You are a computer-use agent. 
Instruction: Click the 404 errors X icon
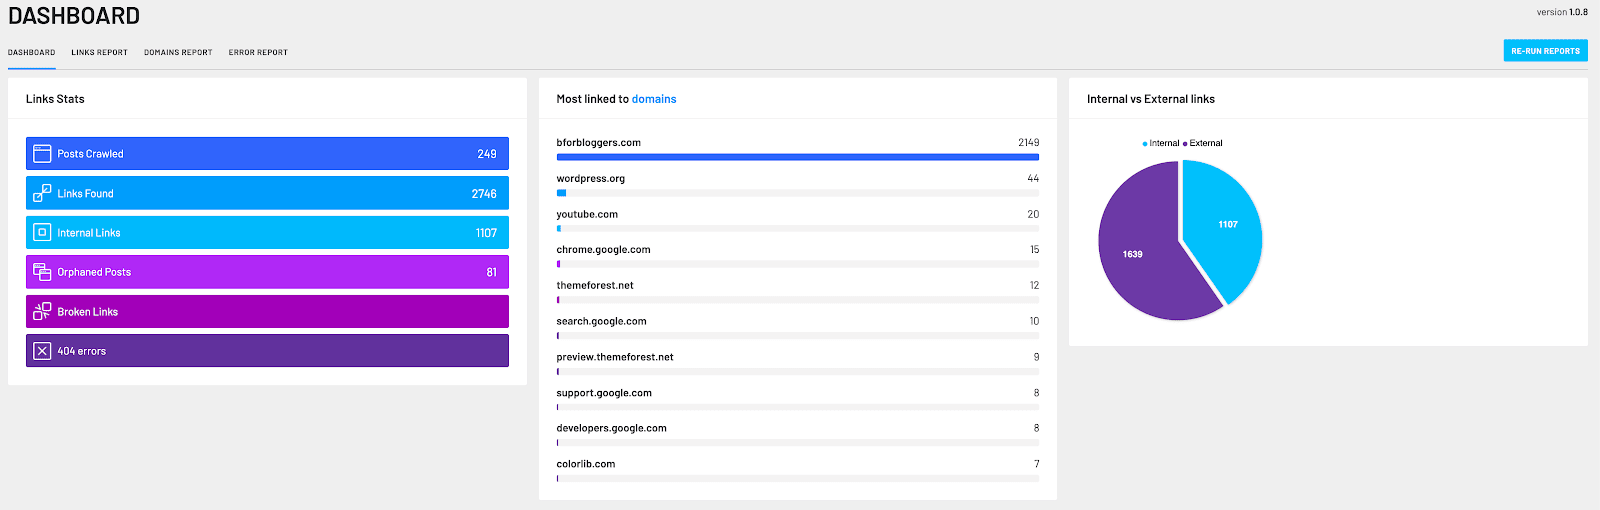[x=42, y=351]
